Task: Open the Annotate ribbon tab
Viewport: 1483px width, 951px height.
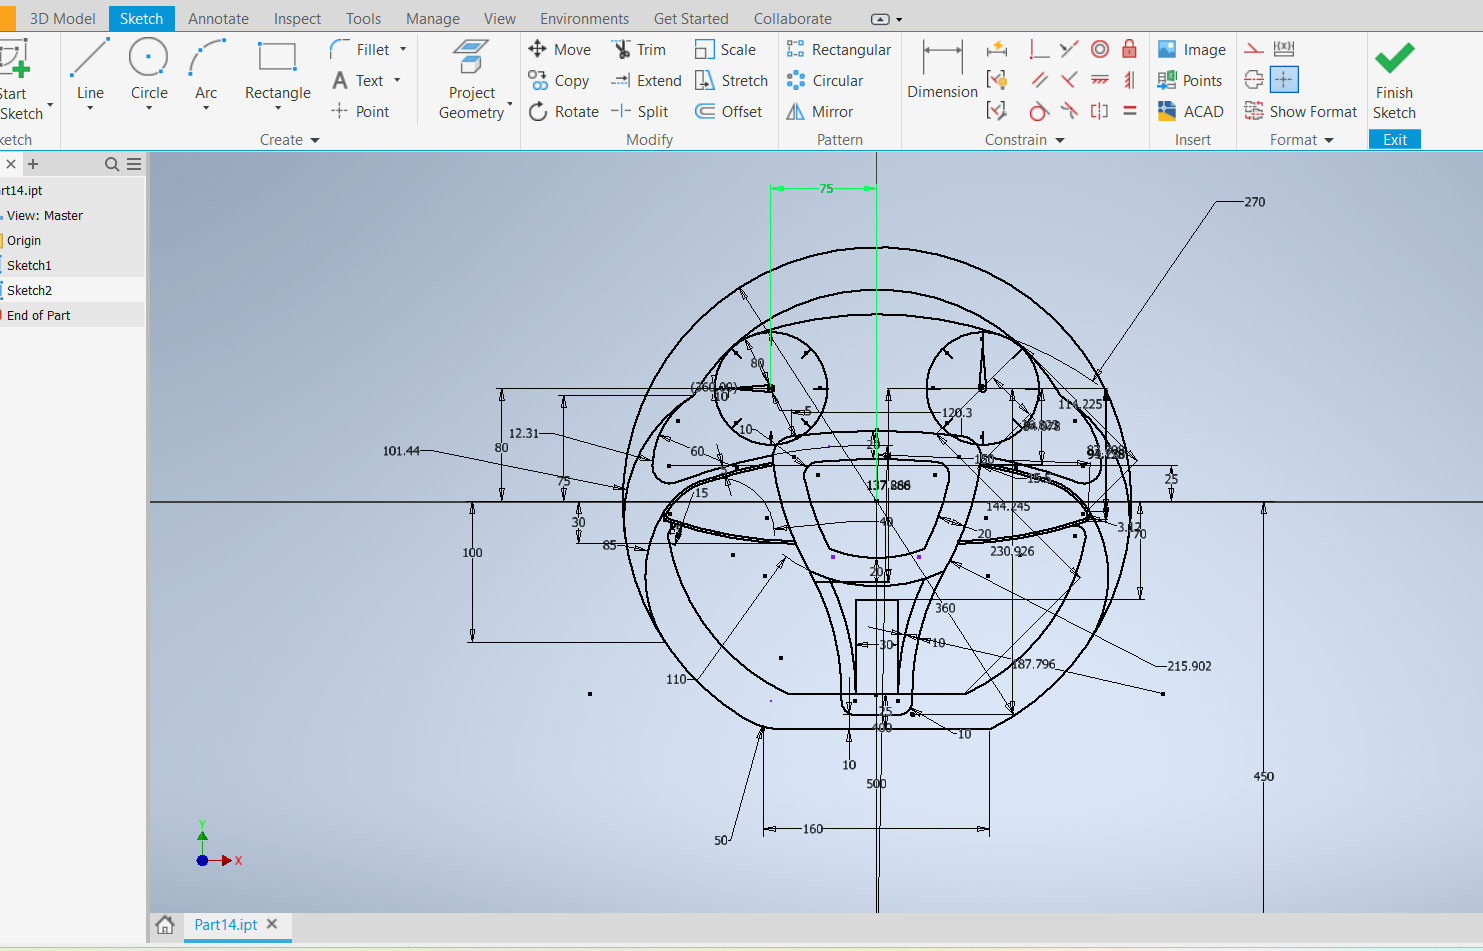Action: [218, 18]
